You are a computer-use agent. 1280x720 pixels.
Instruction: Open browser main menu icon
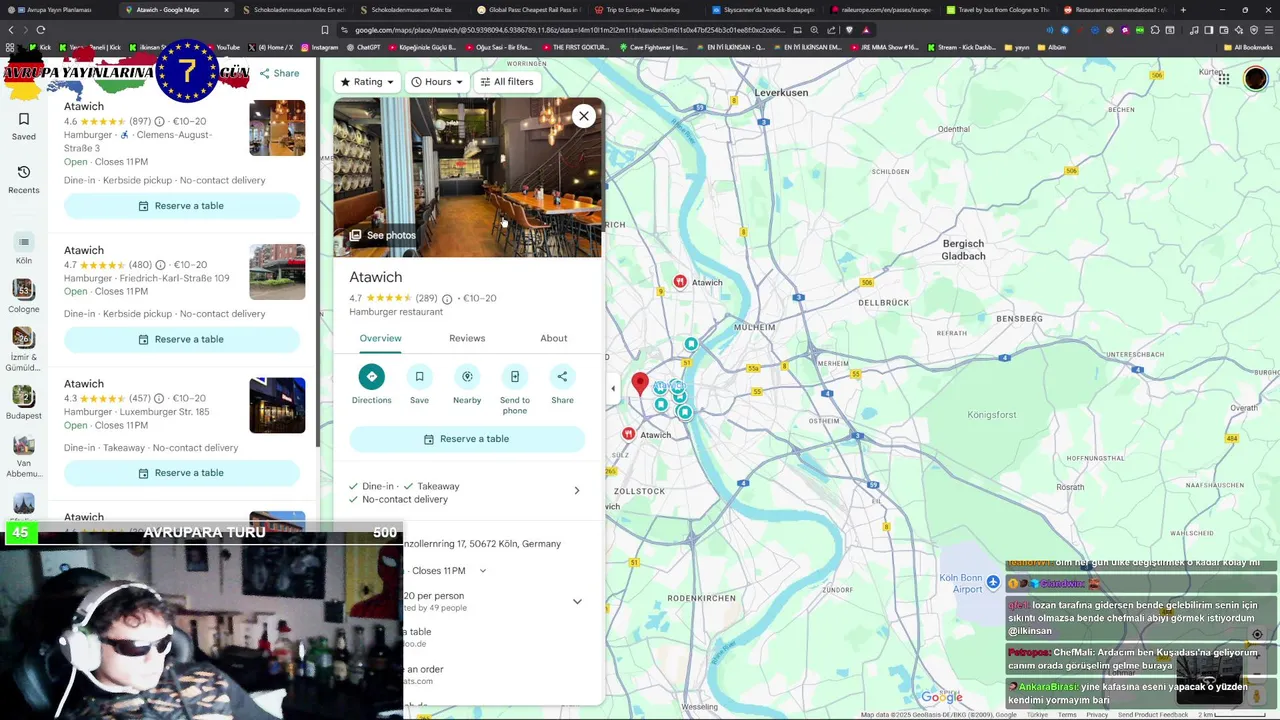click(1269, 30)
